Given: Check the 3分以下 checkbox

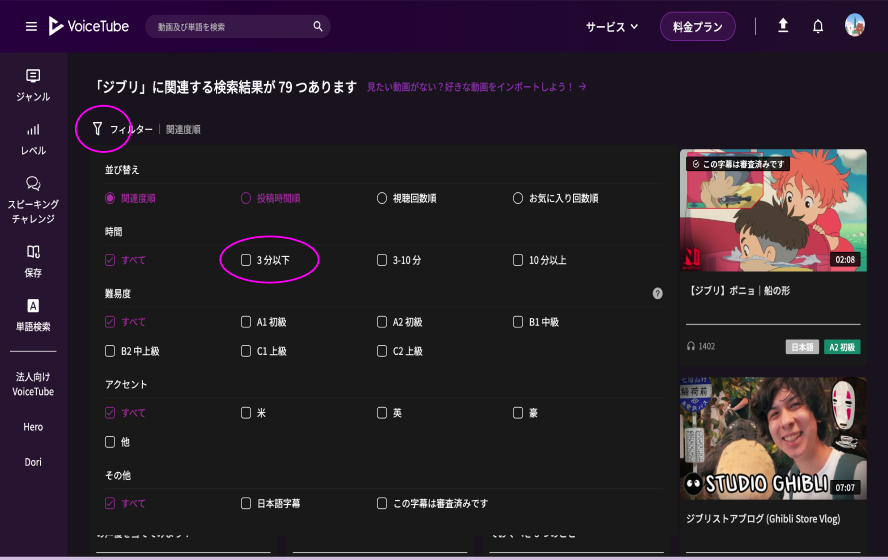Looking at the screenshot, I should [246, 260].
